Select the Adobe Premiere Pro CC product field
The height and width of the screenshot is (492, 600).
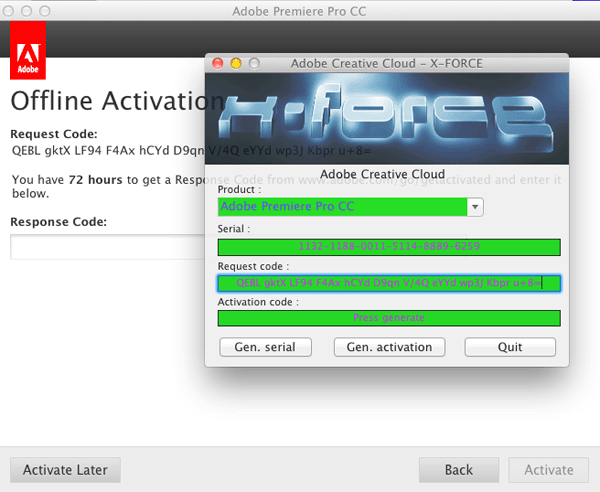(342, 207)
